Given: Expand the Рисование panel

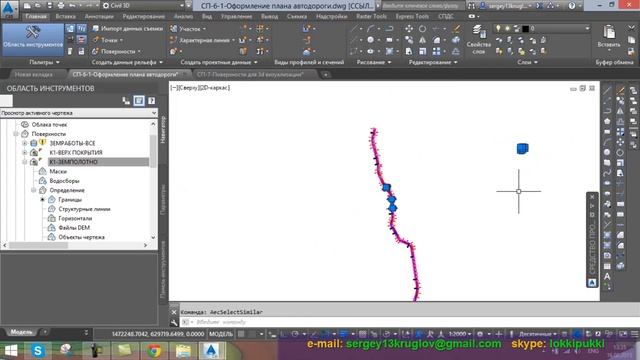Looking at the screenshot, I should tap(373, 62).
